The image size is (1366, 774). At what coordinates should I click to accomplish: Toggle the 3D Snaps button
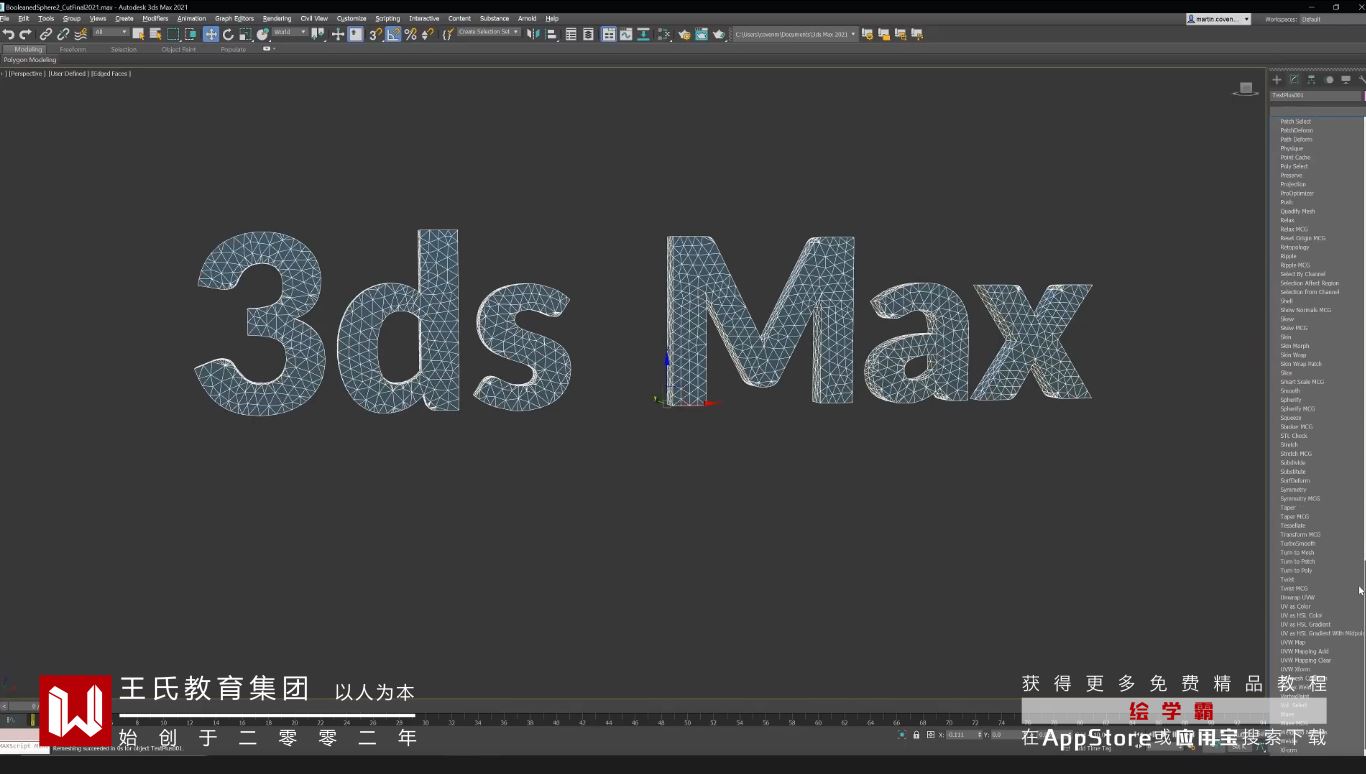[x=376, y=34]
